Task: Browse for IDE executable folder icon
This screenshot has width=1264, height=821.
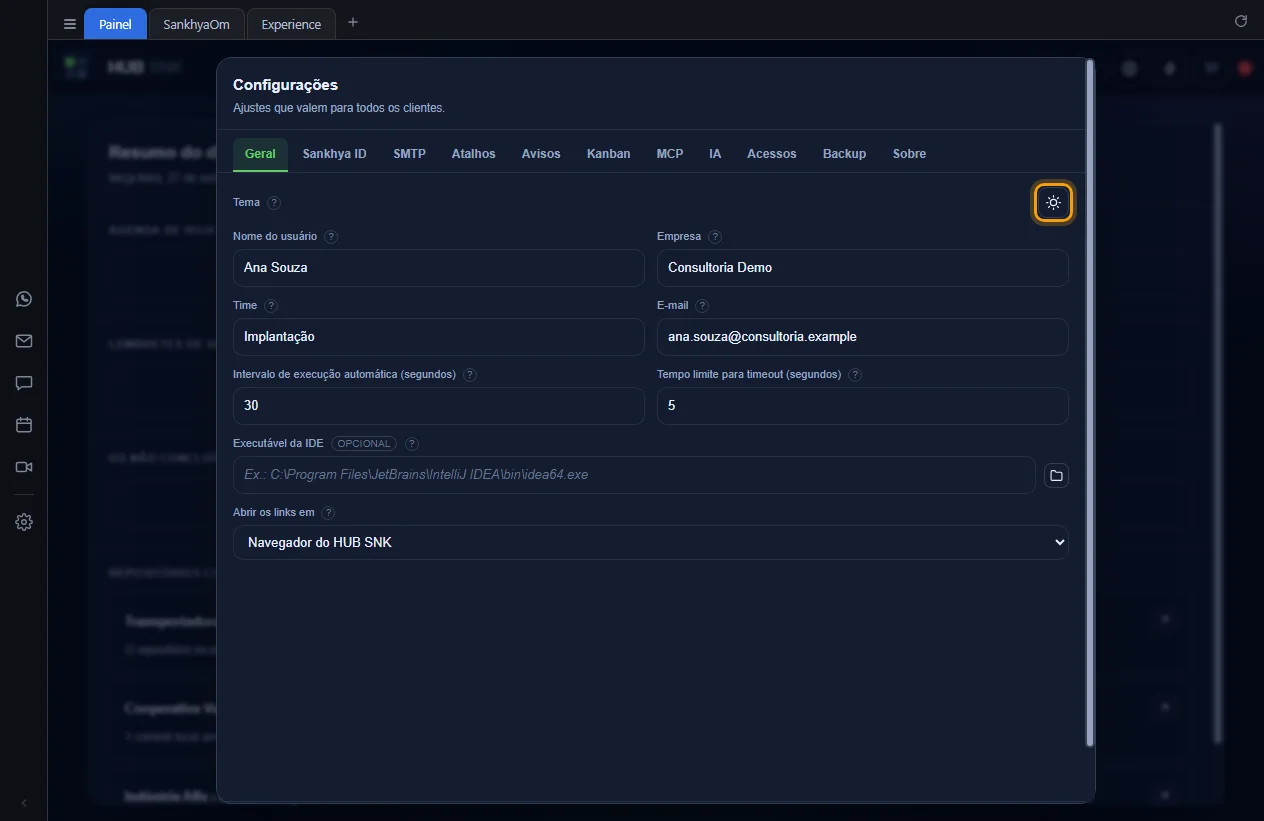Action: tap(1056, 475)
